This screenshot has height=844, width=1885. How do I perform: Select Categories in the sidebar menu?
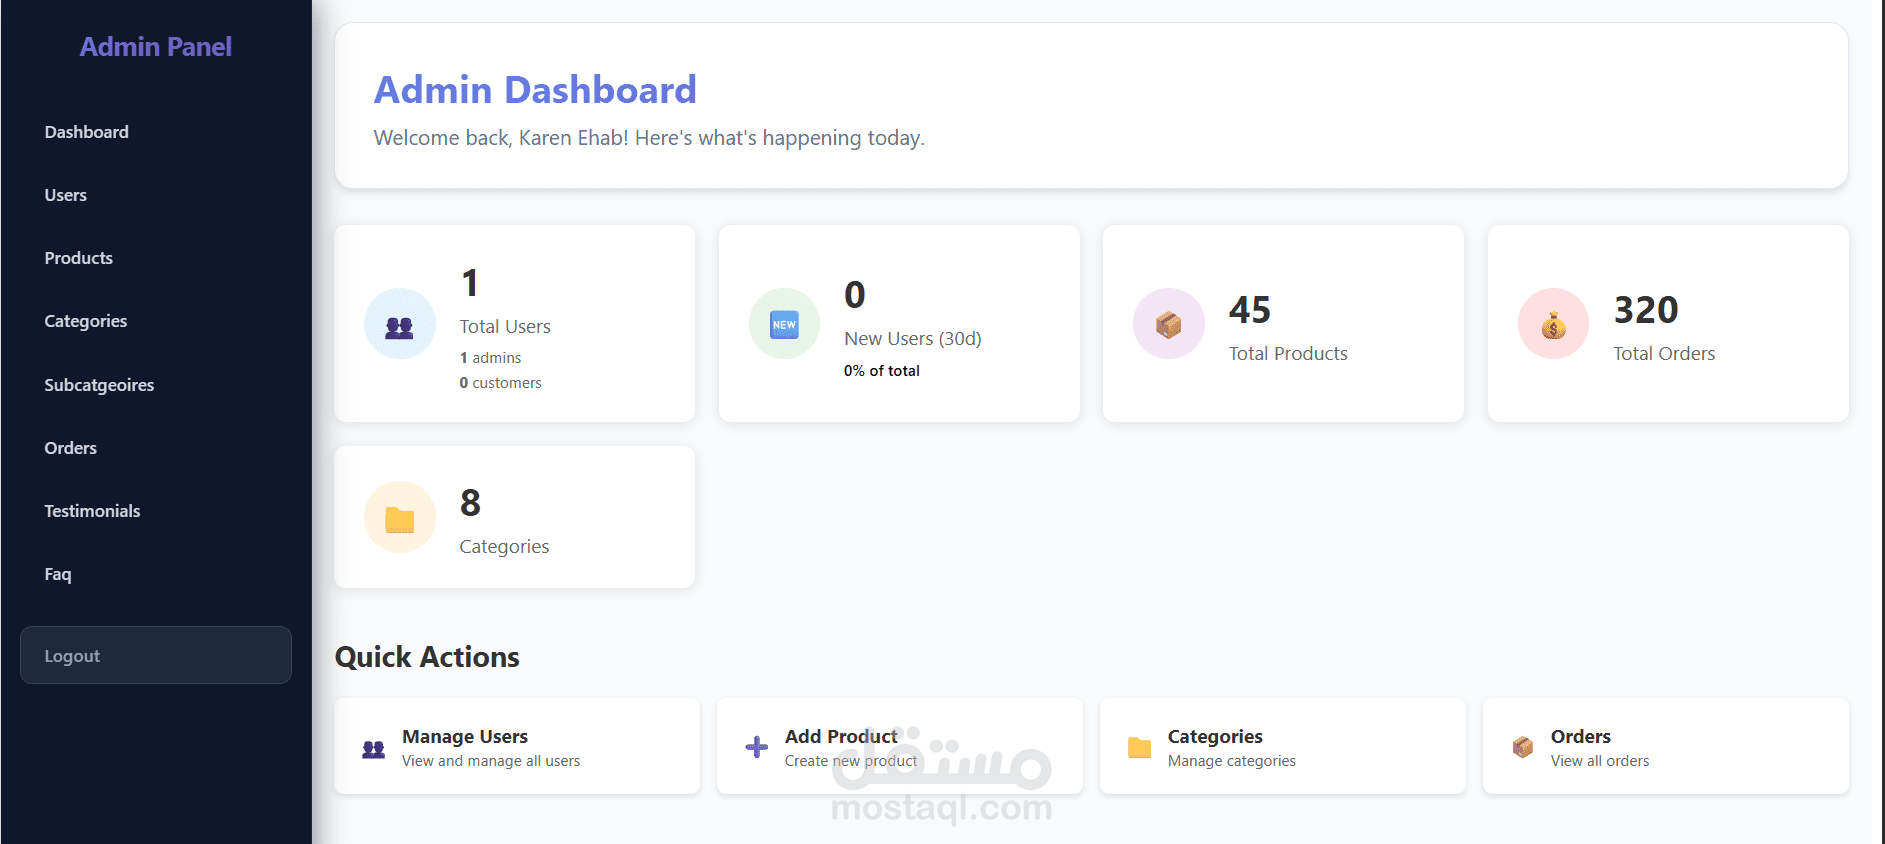(86, 321)
